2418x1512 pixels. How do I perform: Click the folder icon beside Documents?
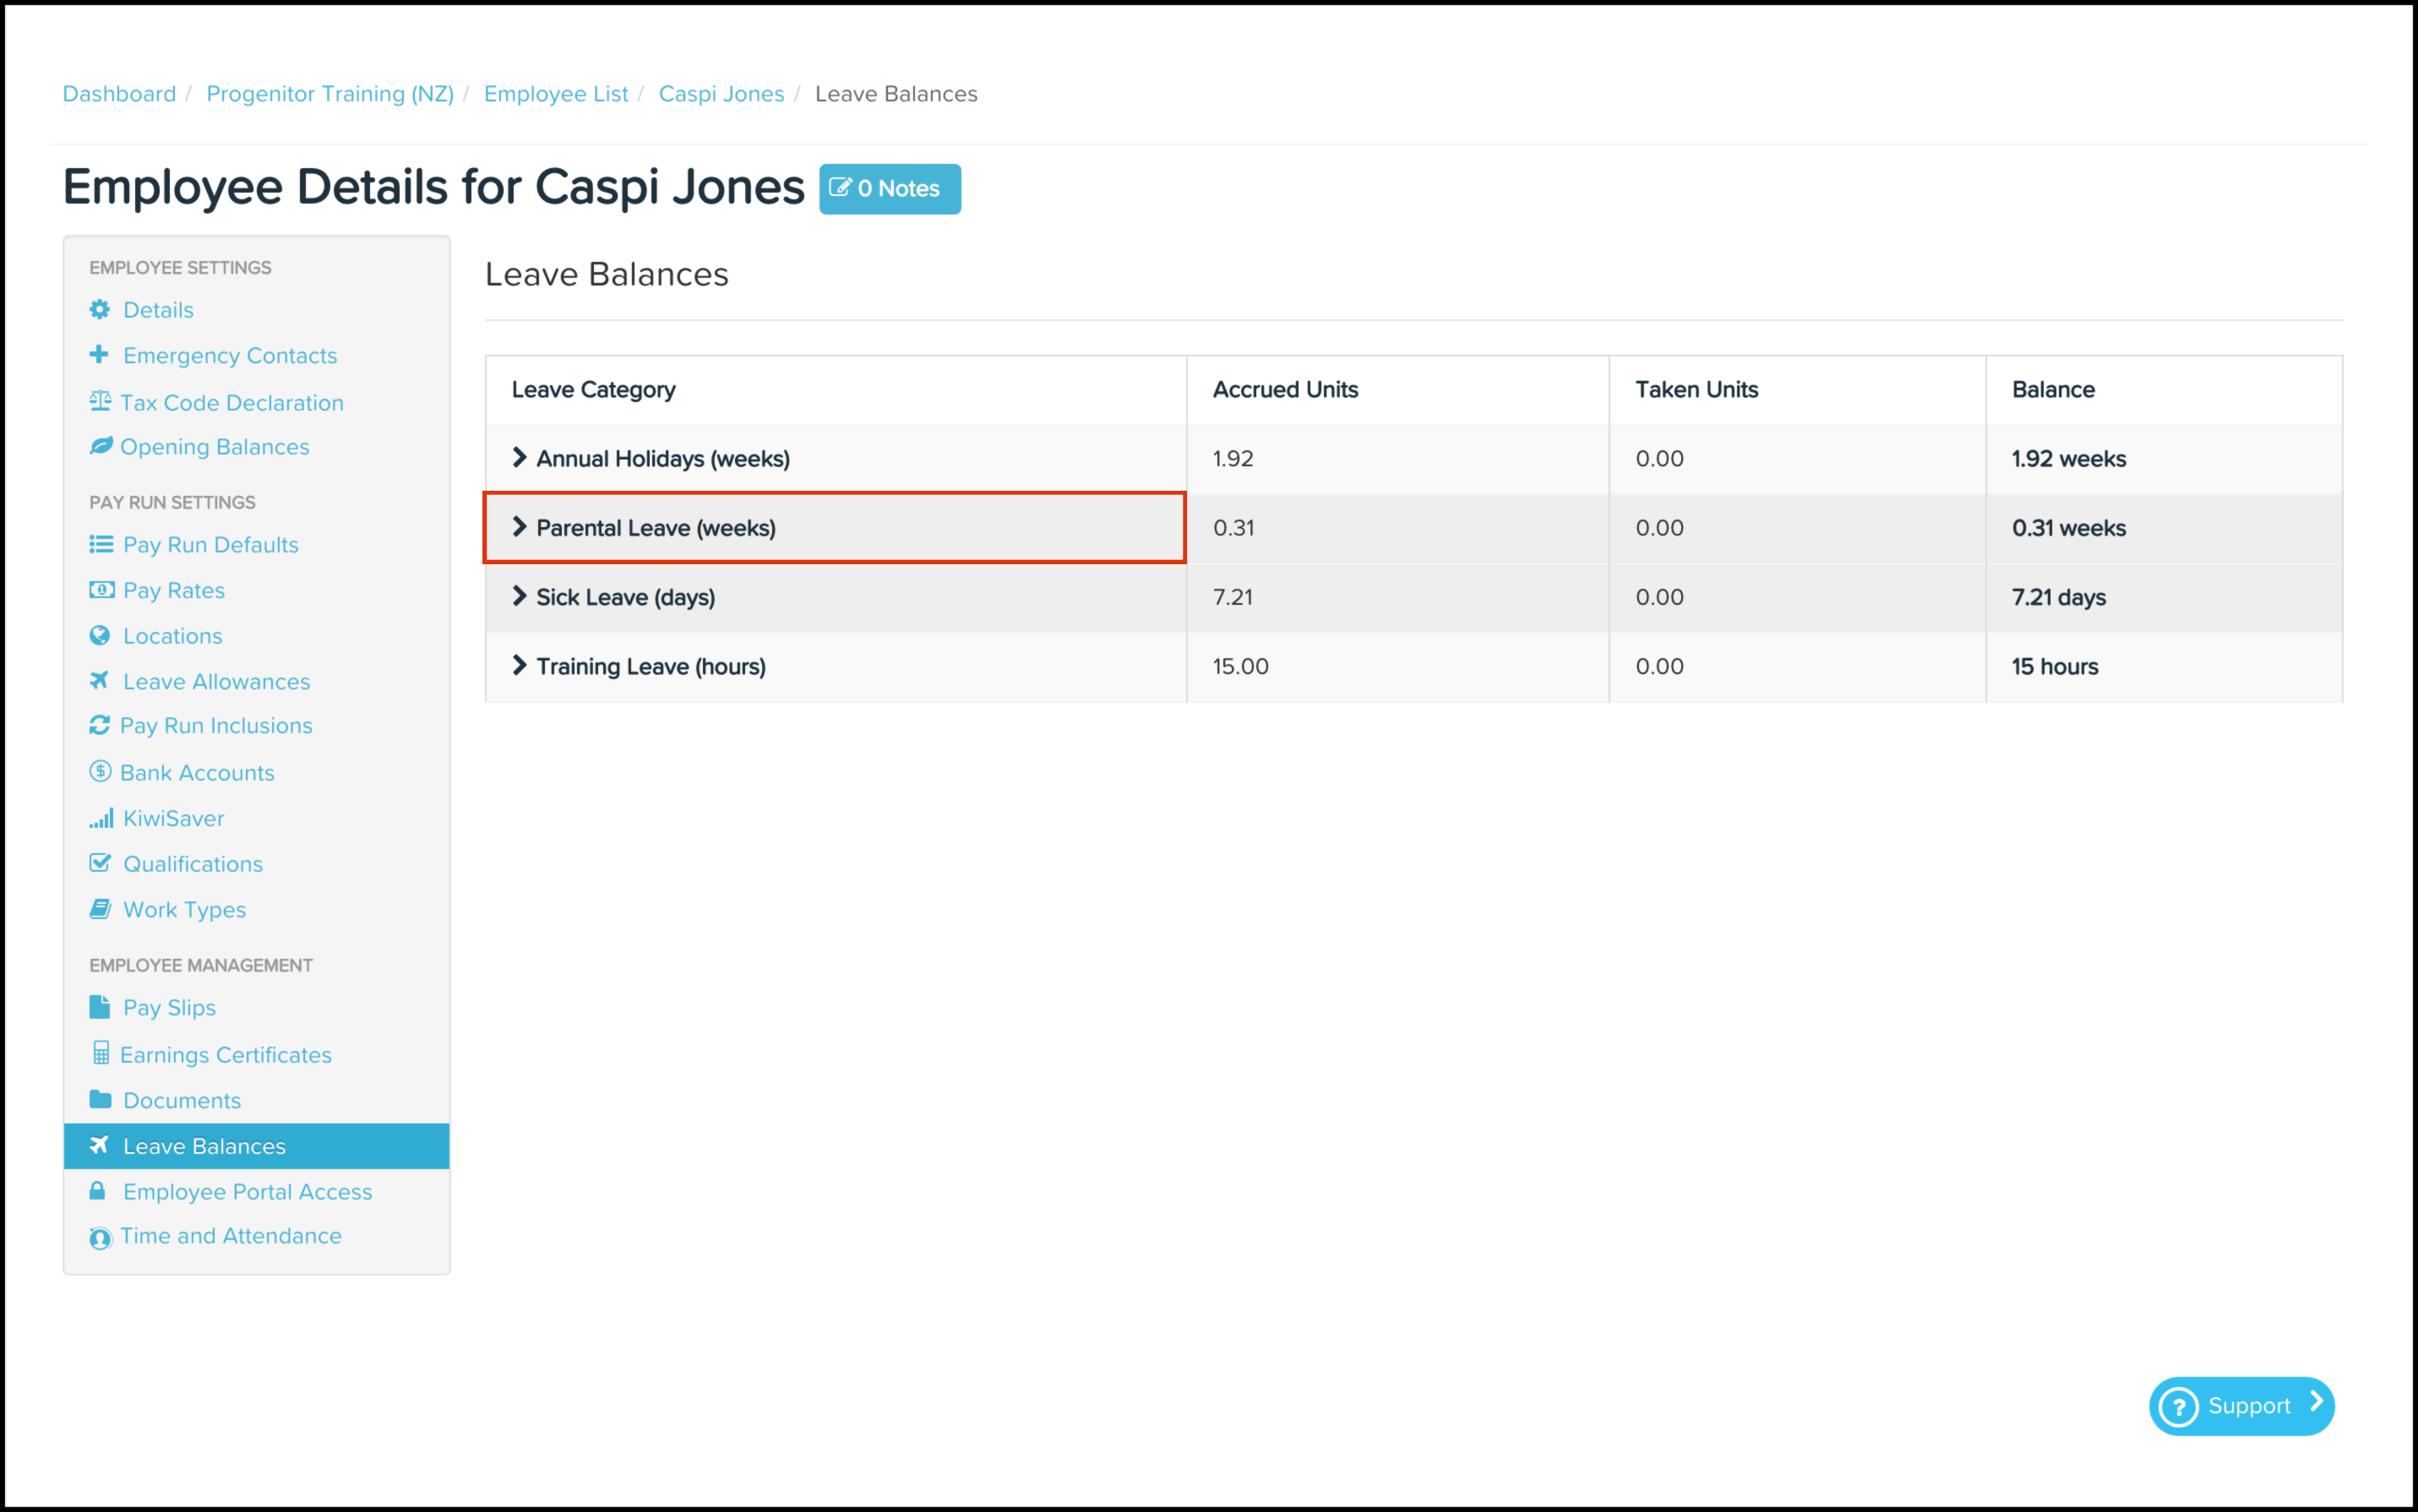point(100,1100)
